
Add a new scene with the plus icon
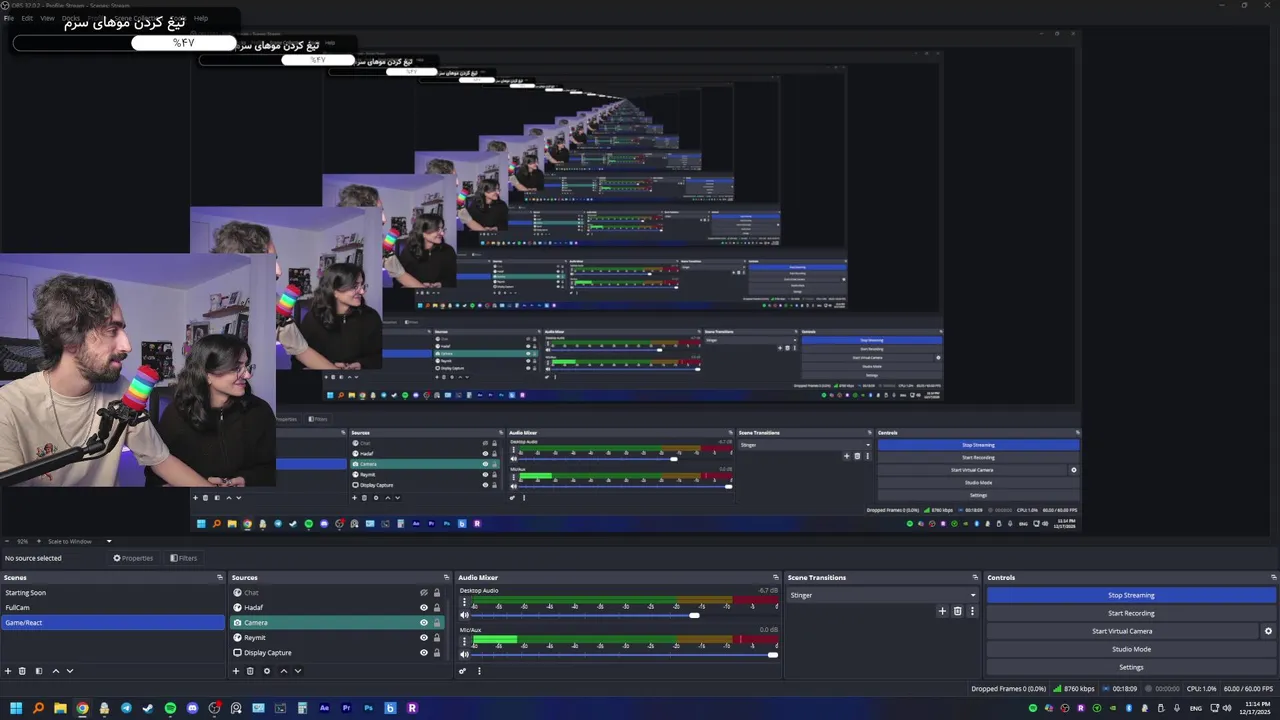click(x=8, y=671)
